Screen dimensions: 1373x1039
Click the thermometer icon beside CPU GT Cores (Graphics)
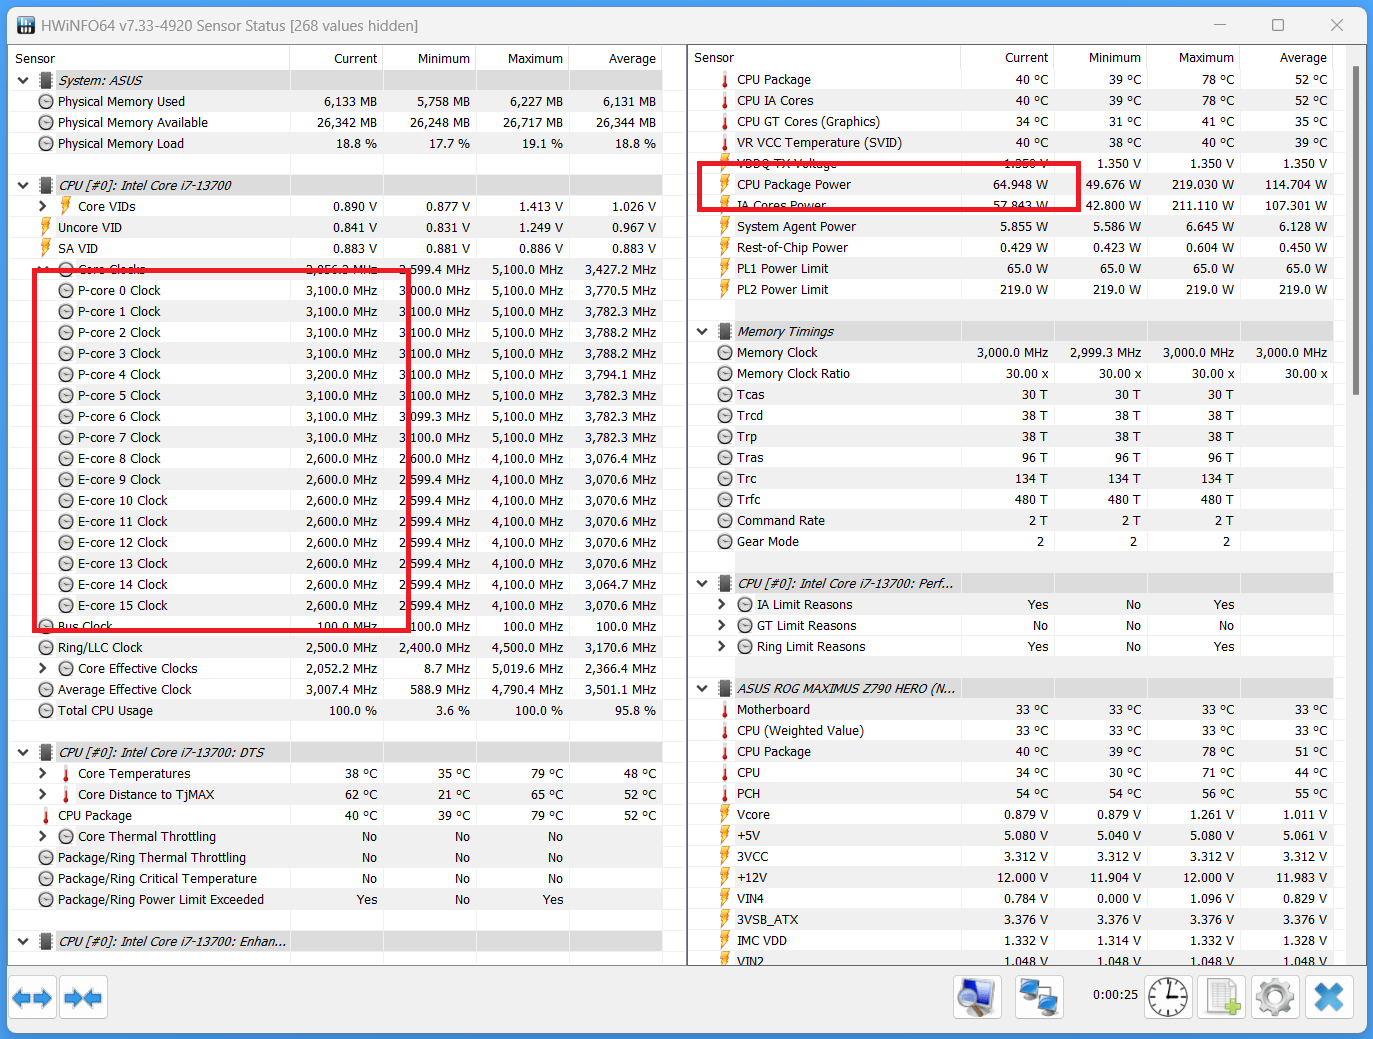click(725, 122)
